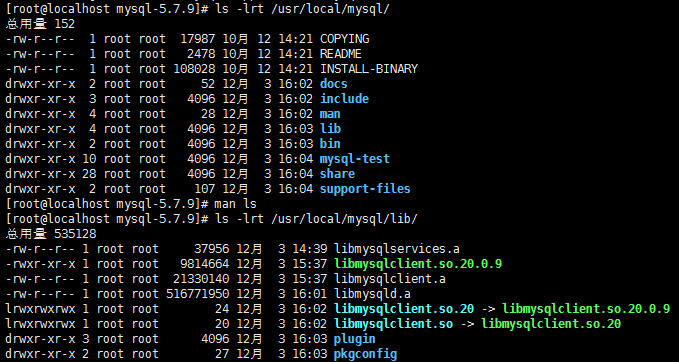The width and height of the screenshot is (679, 362).
Task: Click file size 9814664
Action: point(204,264)
